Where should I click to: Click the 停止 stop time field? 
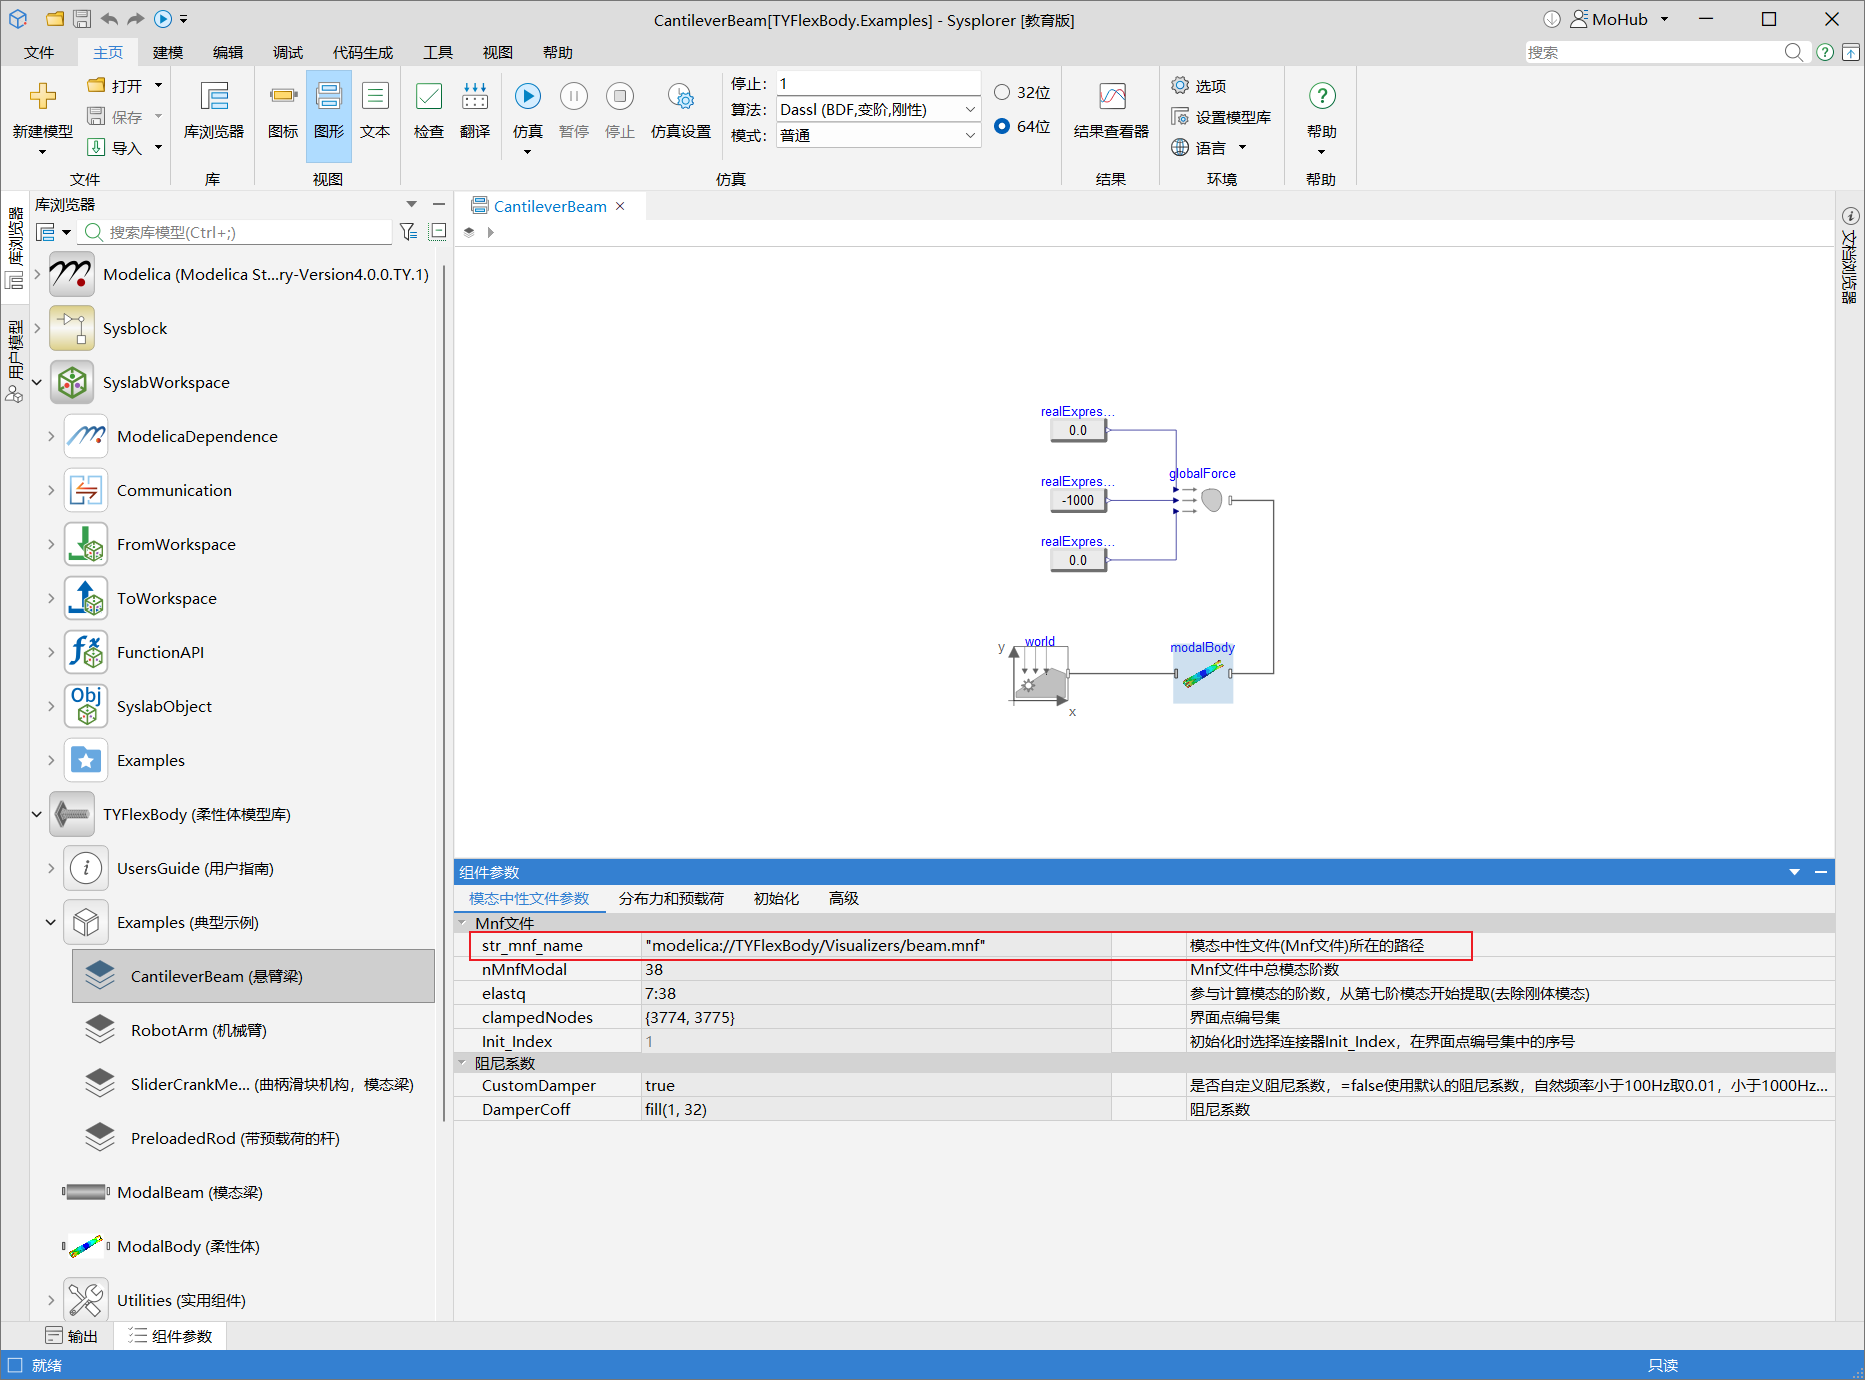click(879, 84)
